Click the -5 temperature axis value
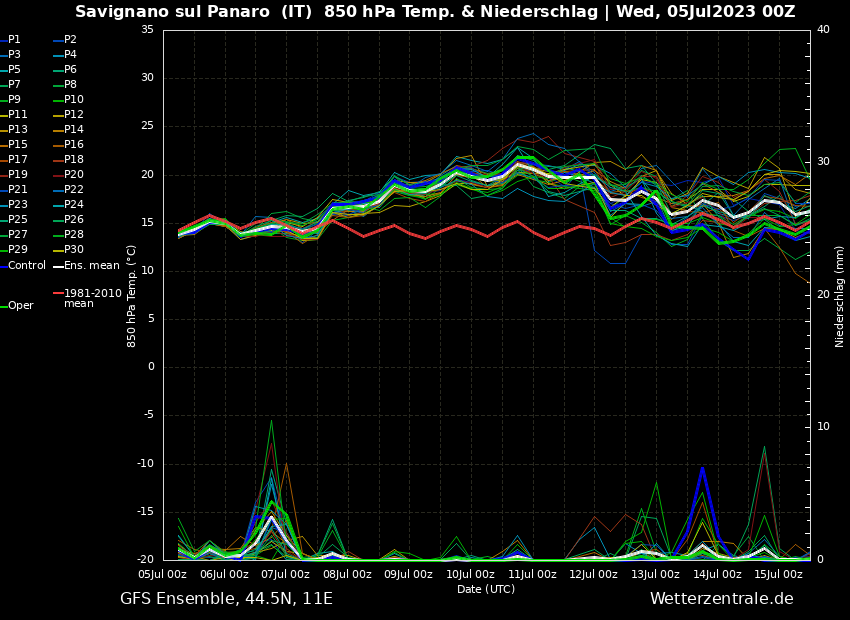This screenshot has height=620, width=850. tap(150, 416)
